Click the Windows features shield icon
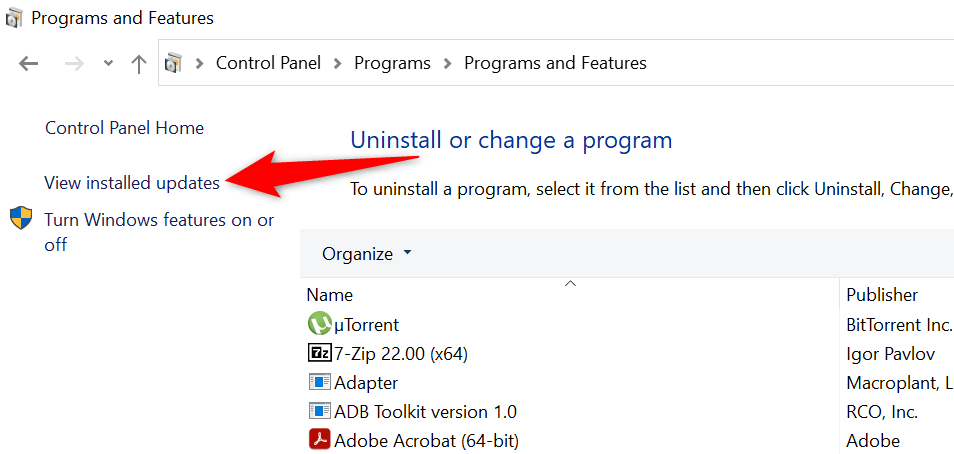 pyautogui.click(x=21, y=219)
